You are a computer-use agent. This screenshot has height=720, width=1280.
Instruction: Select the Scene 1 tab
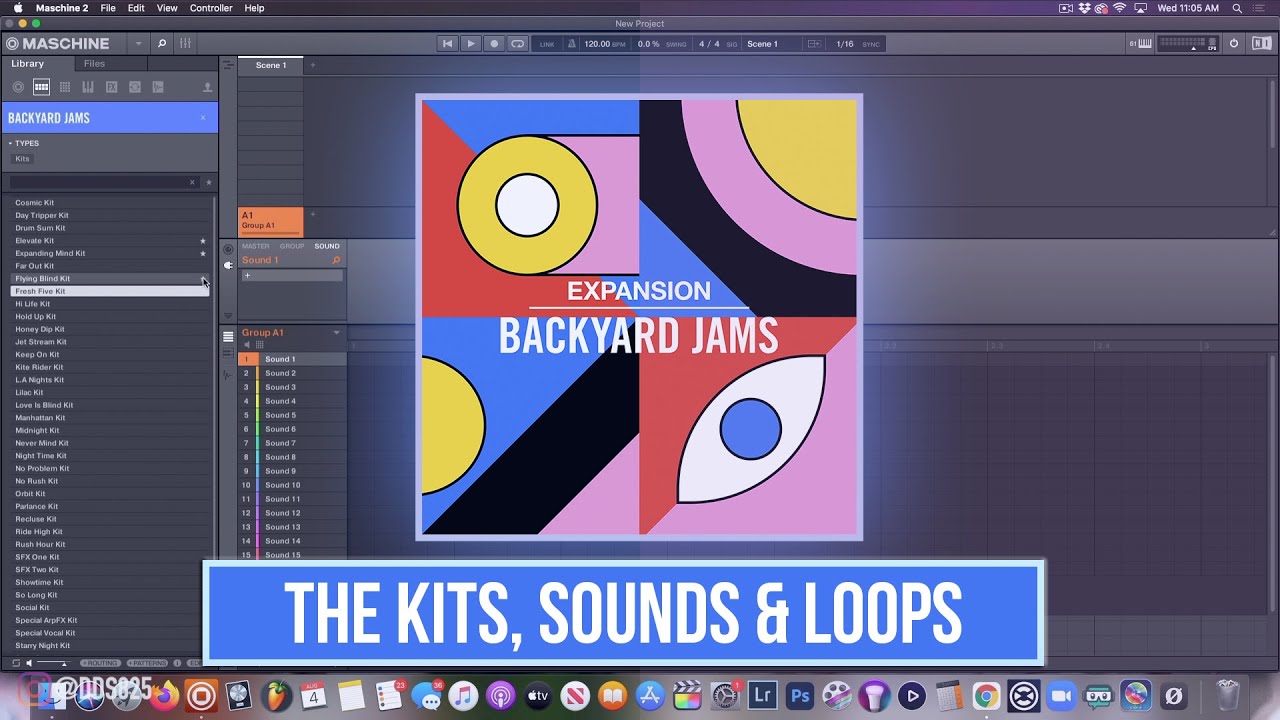[271, 65]
